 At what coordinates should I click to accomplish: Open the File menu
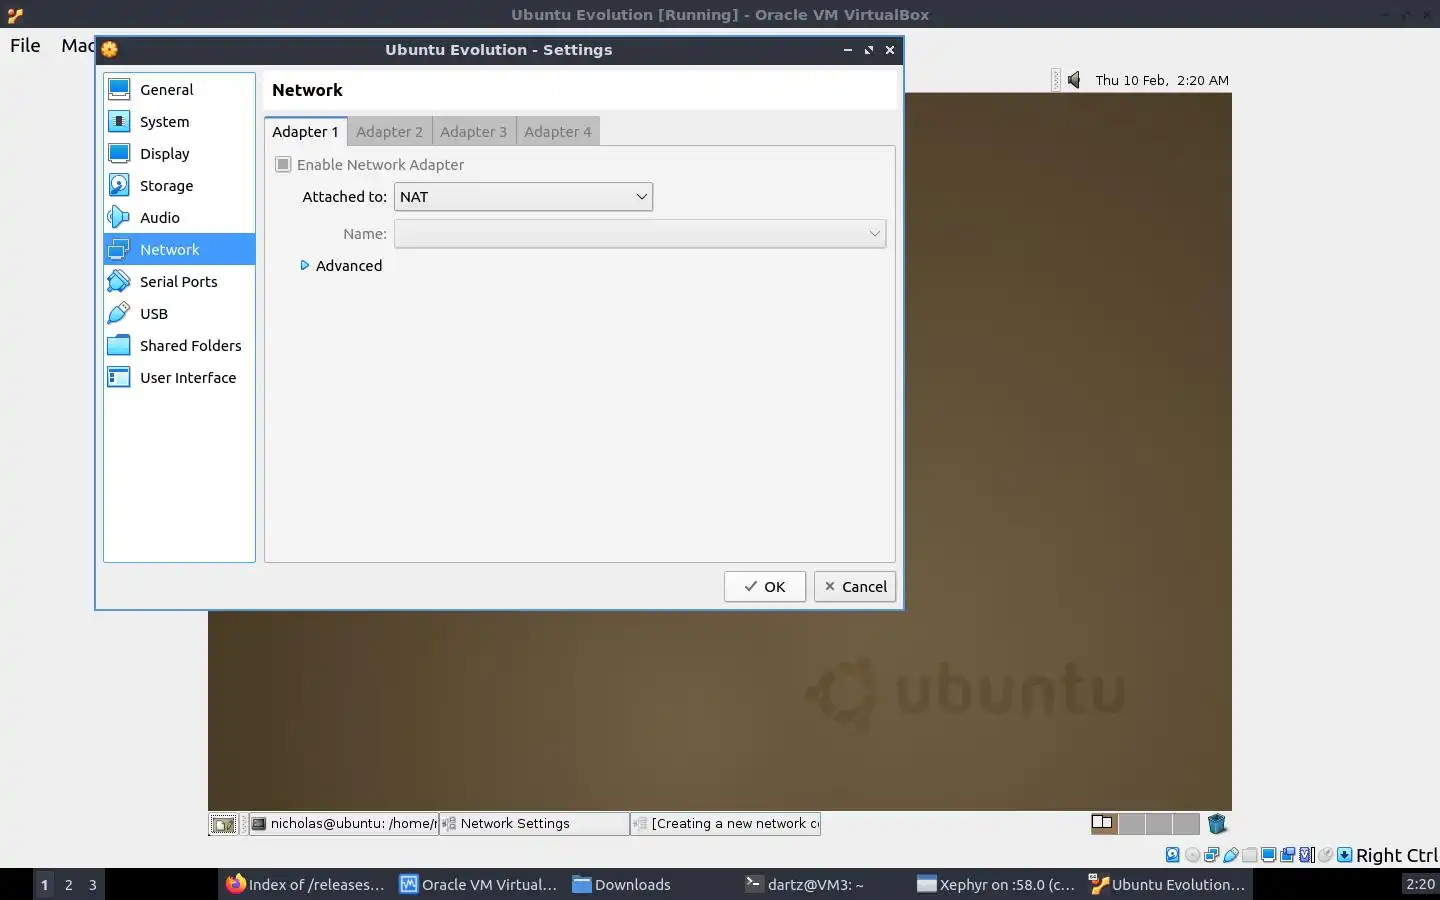coord(25,45)
